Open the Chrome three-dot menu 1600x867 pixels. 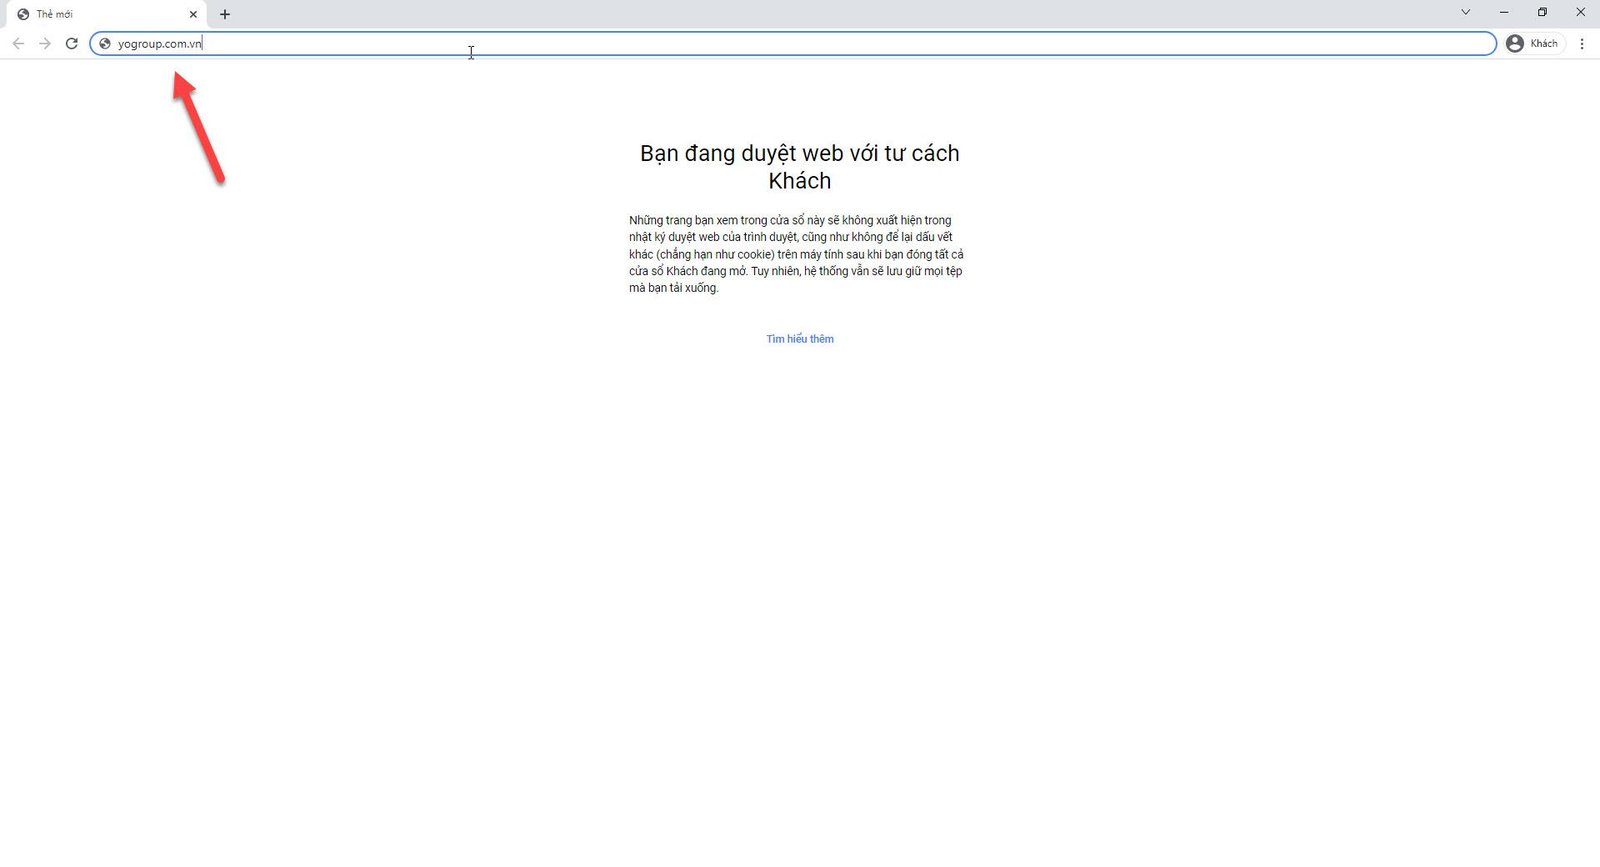click(1582, 43)
